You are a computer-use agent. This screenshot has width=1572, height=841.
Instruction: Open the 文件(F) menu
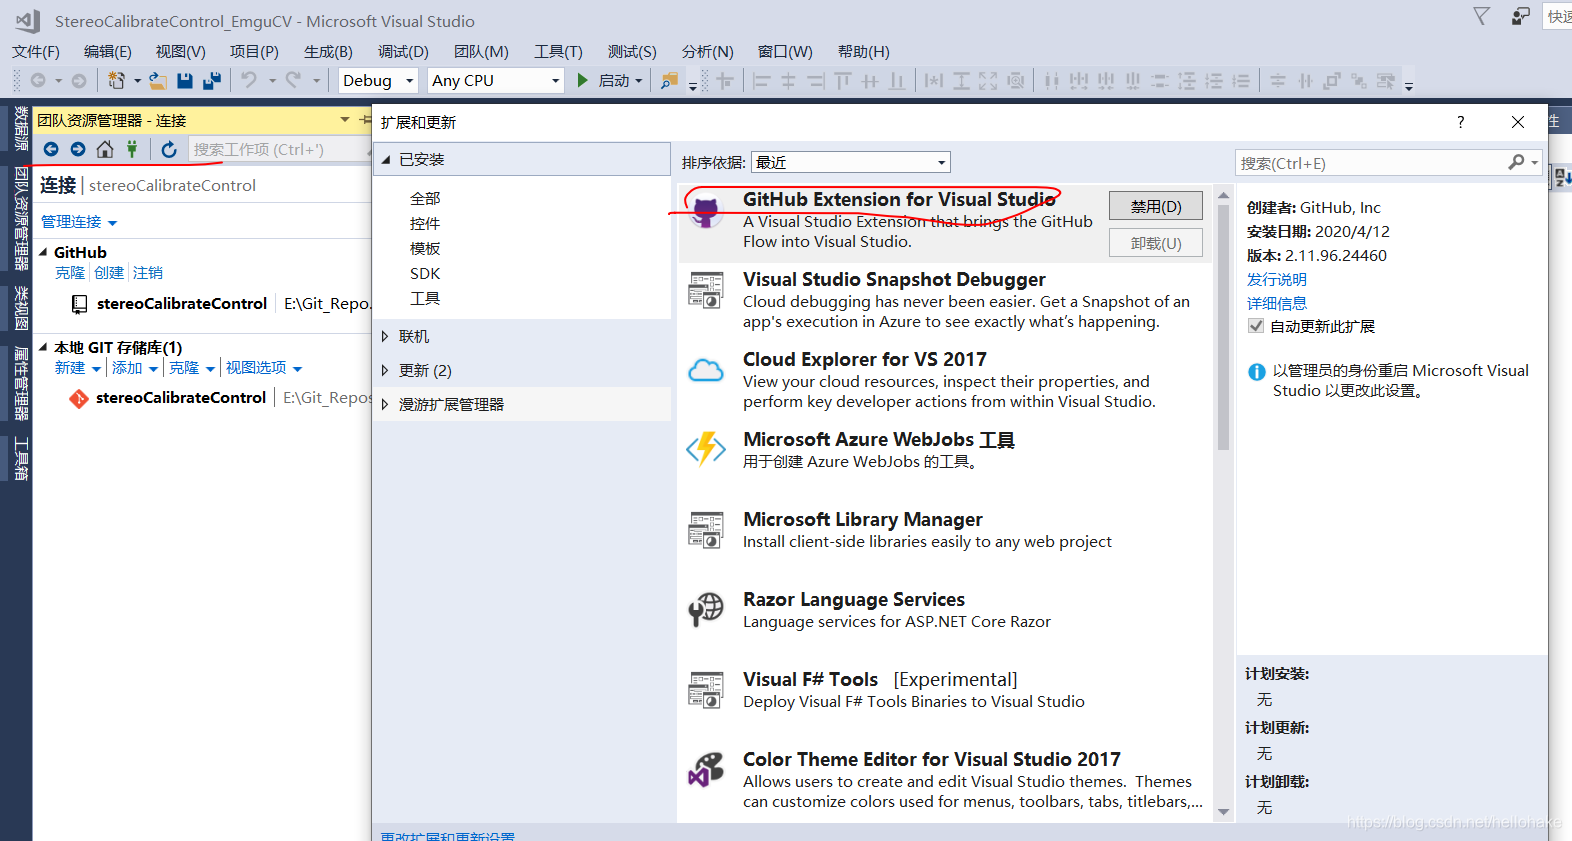[36, 52]
